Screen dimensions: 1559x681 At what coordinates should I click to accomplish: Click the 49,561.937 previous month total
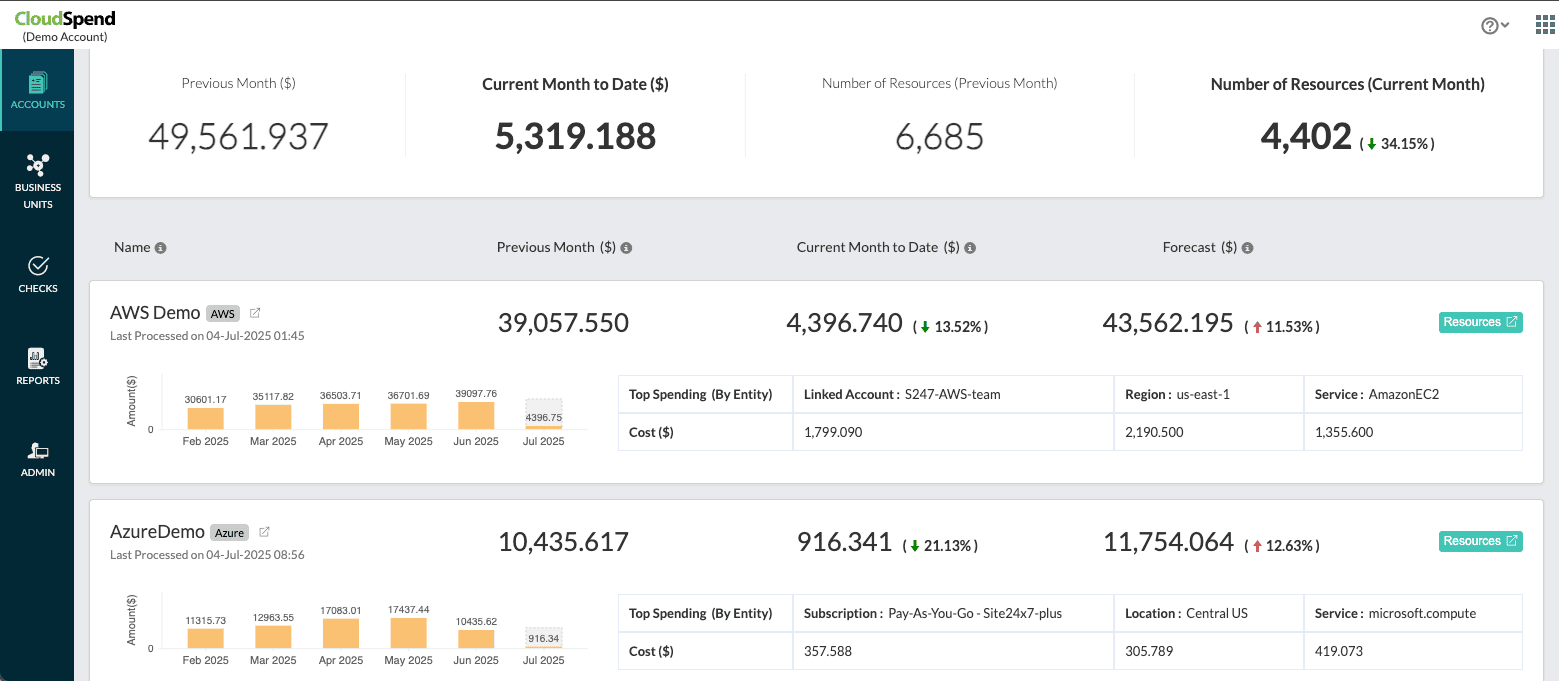(239, 136)
